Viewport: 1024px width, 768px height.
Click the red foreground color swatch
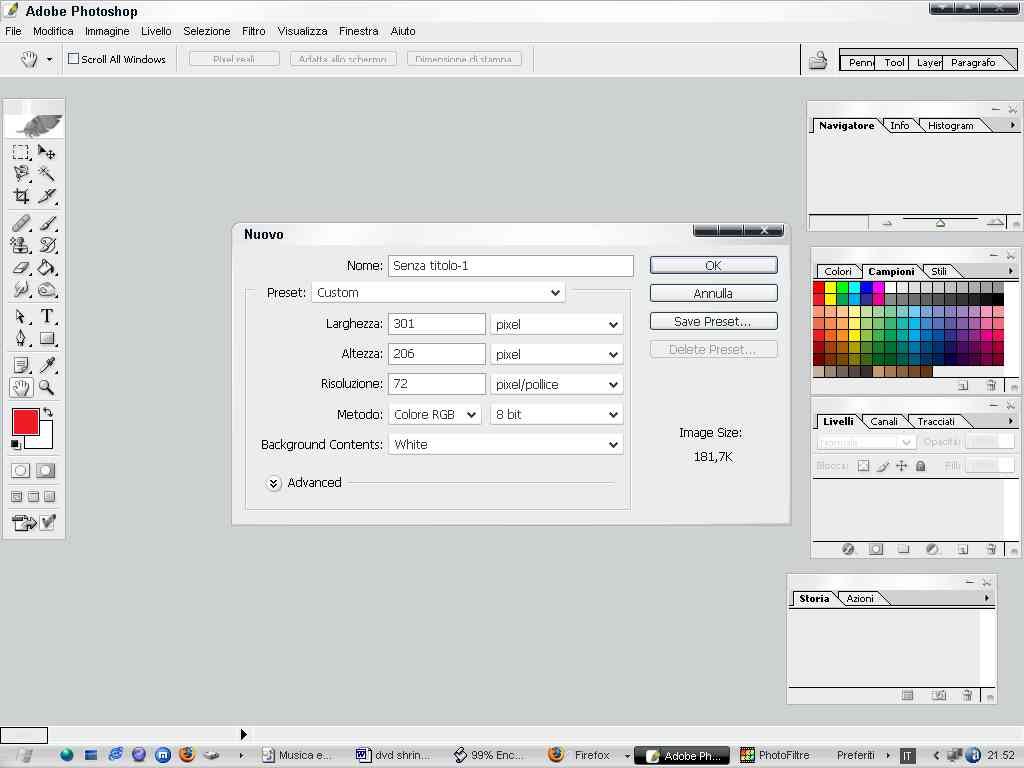pyautogui.click(x=25, y=422)
